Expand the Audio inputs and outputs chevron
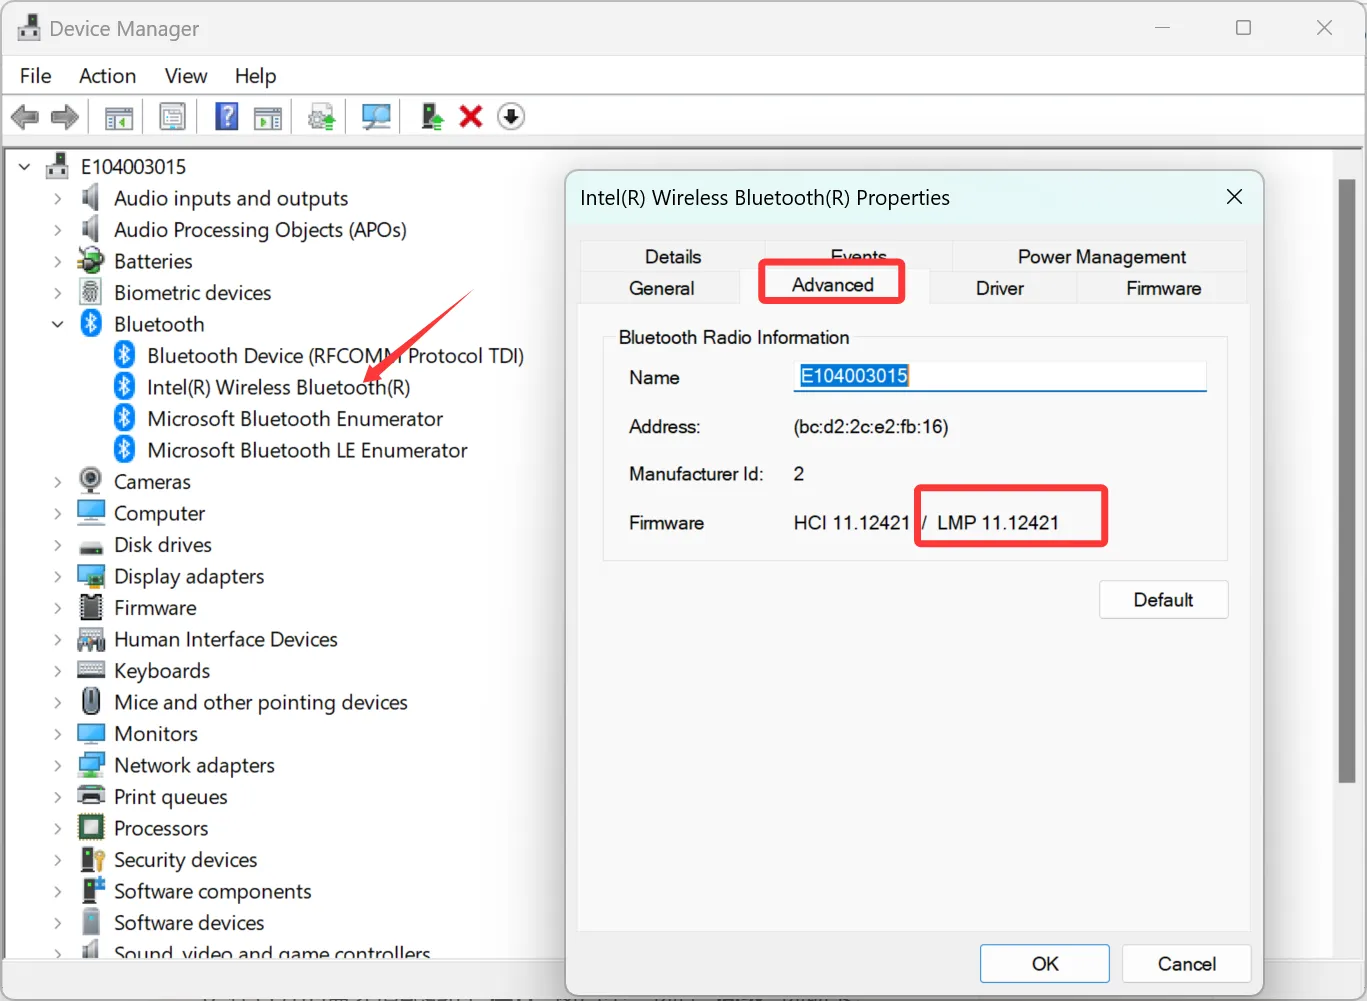The width and height of the screenshot is (1367, 1001). coord(58,198)
